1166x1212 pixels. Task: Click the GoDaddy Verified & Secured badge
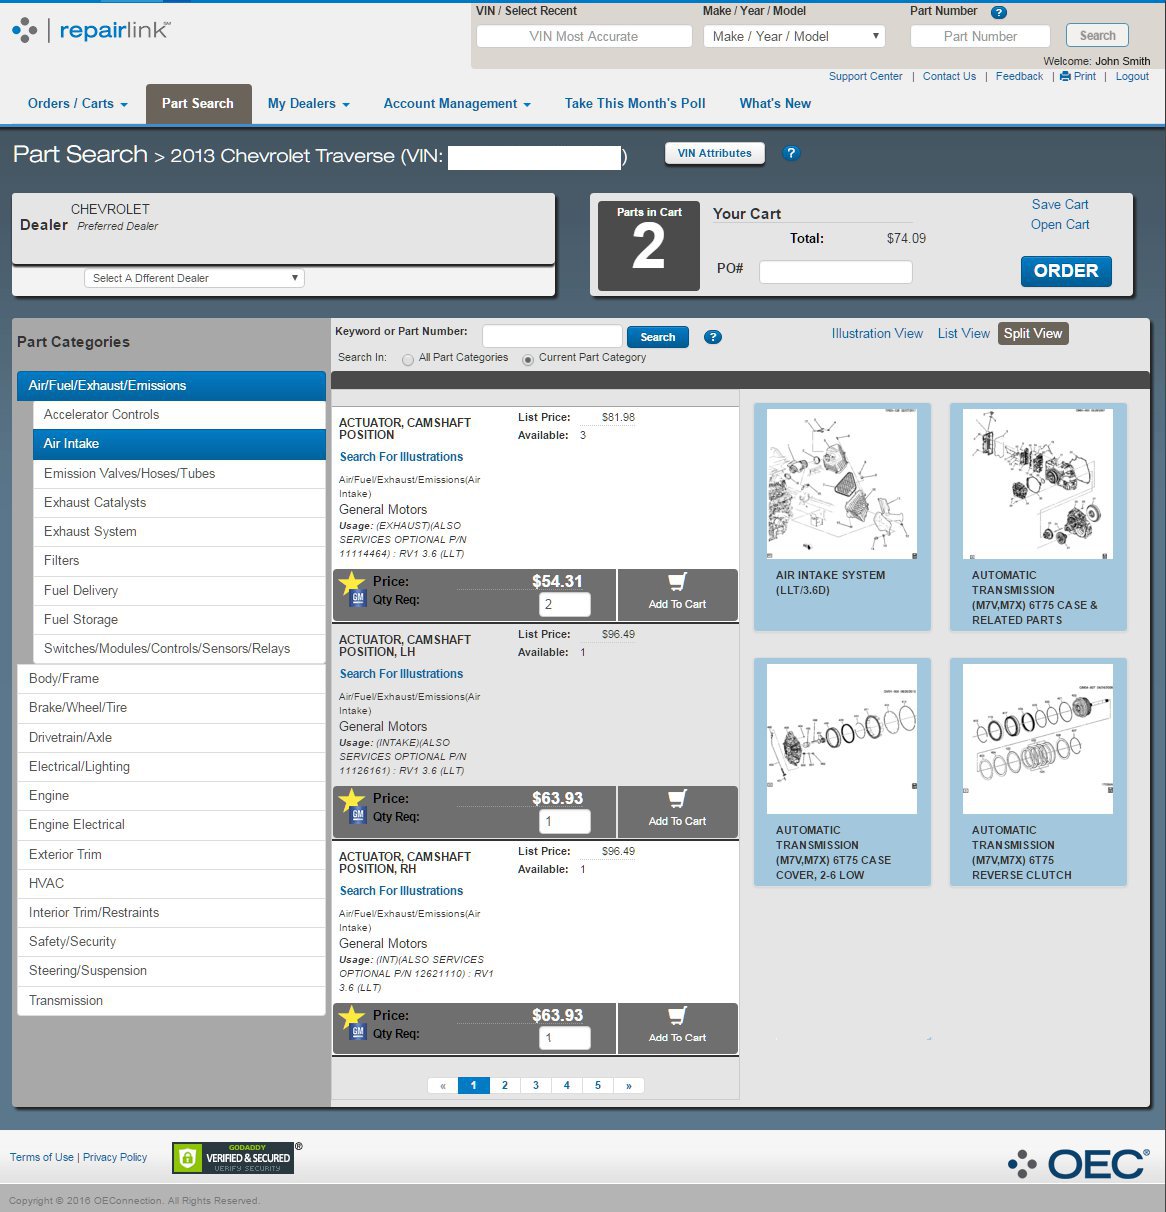[234, 1158]
